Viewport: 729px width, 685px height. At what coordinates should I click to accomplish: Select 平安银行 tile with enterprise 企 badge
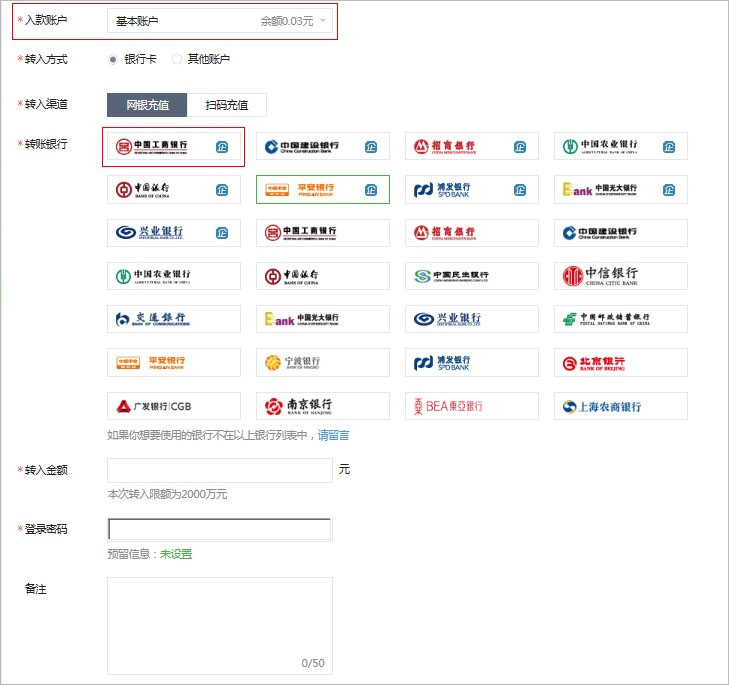pos(323,189)
